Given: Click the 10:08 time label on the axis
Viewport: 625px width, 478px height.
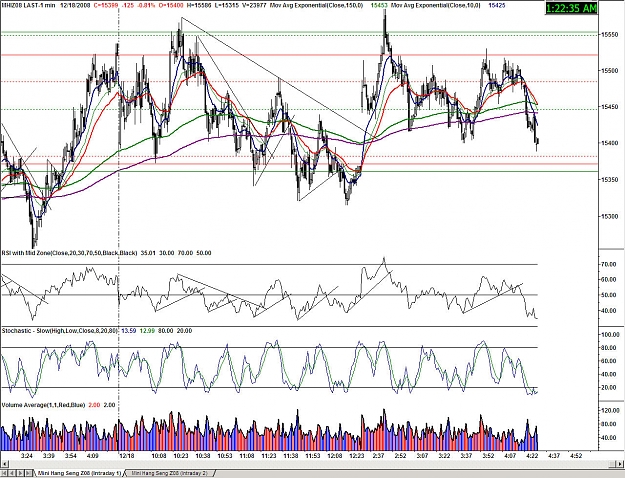Looking at the screenshot, I should point(159,455).
